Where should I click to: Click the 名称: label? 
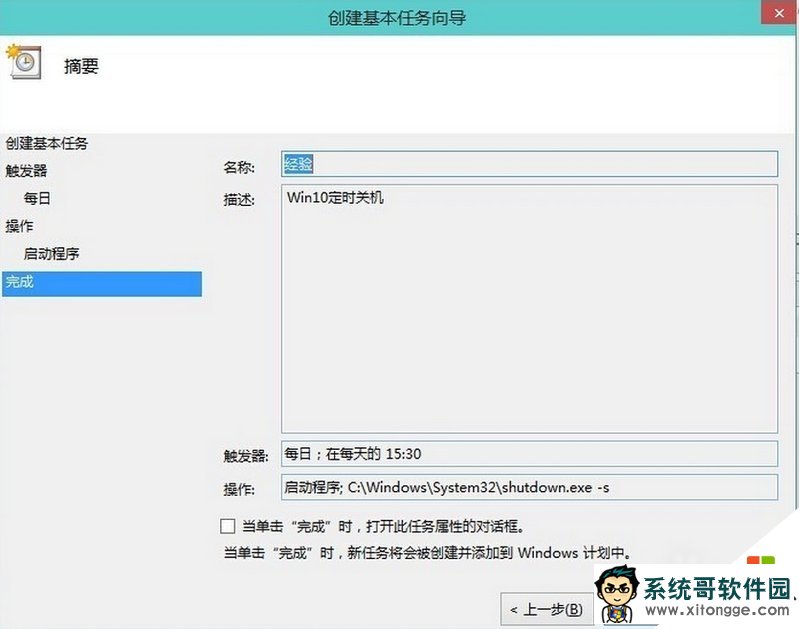point(239,167)
